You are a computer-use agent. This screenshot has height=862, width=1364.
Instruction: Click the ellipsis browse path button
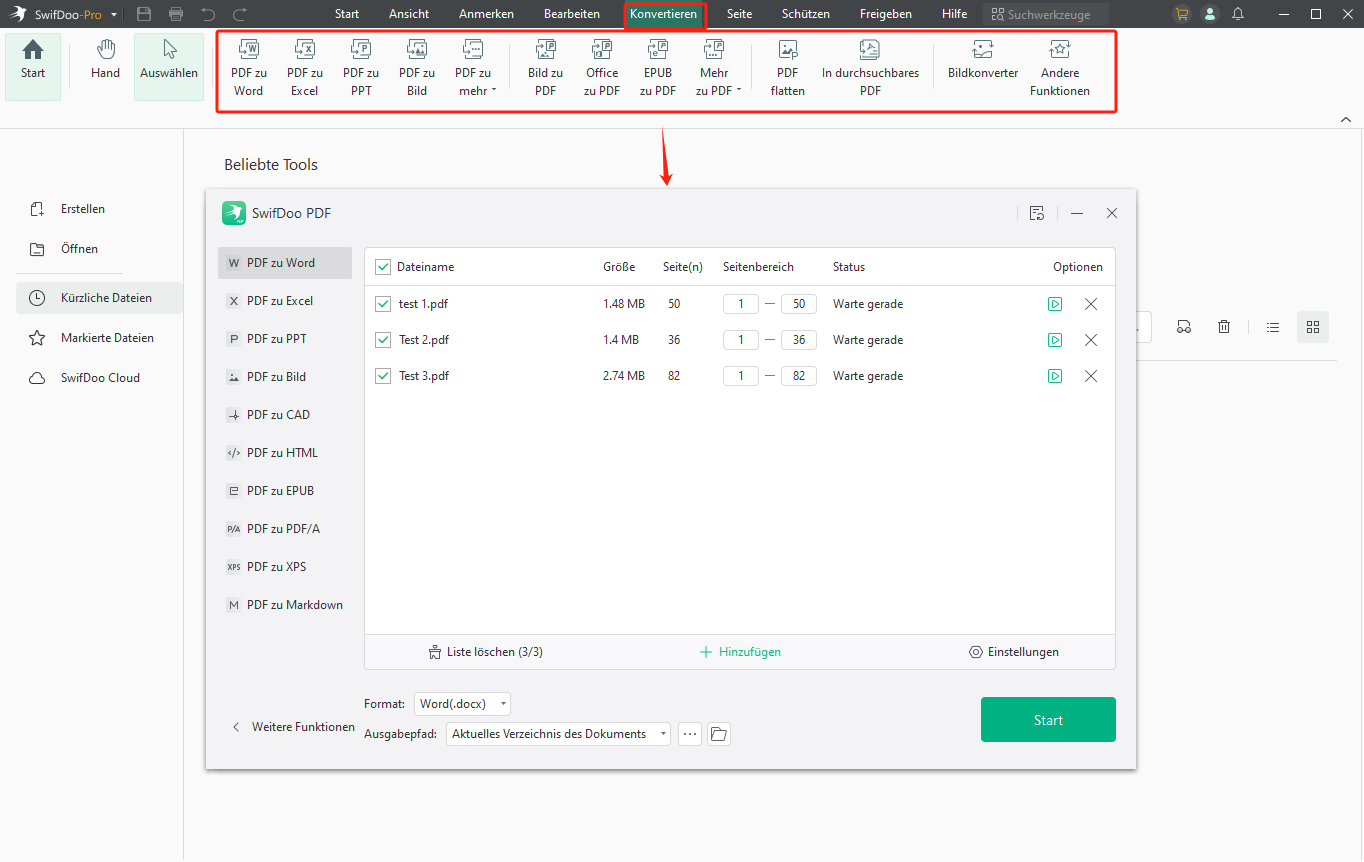(690, 734)
